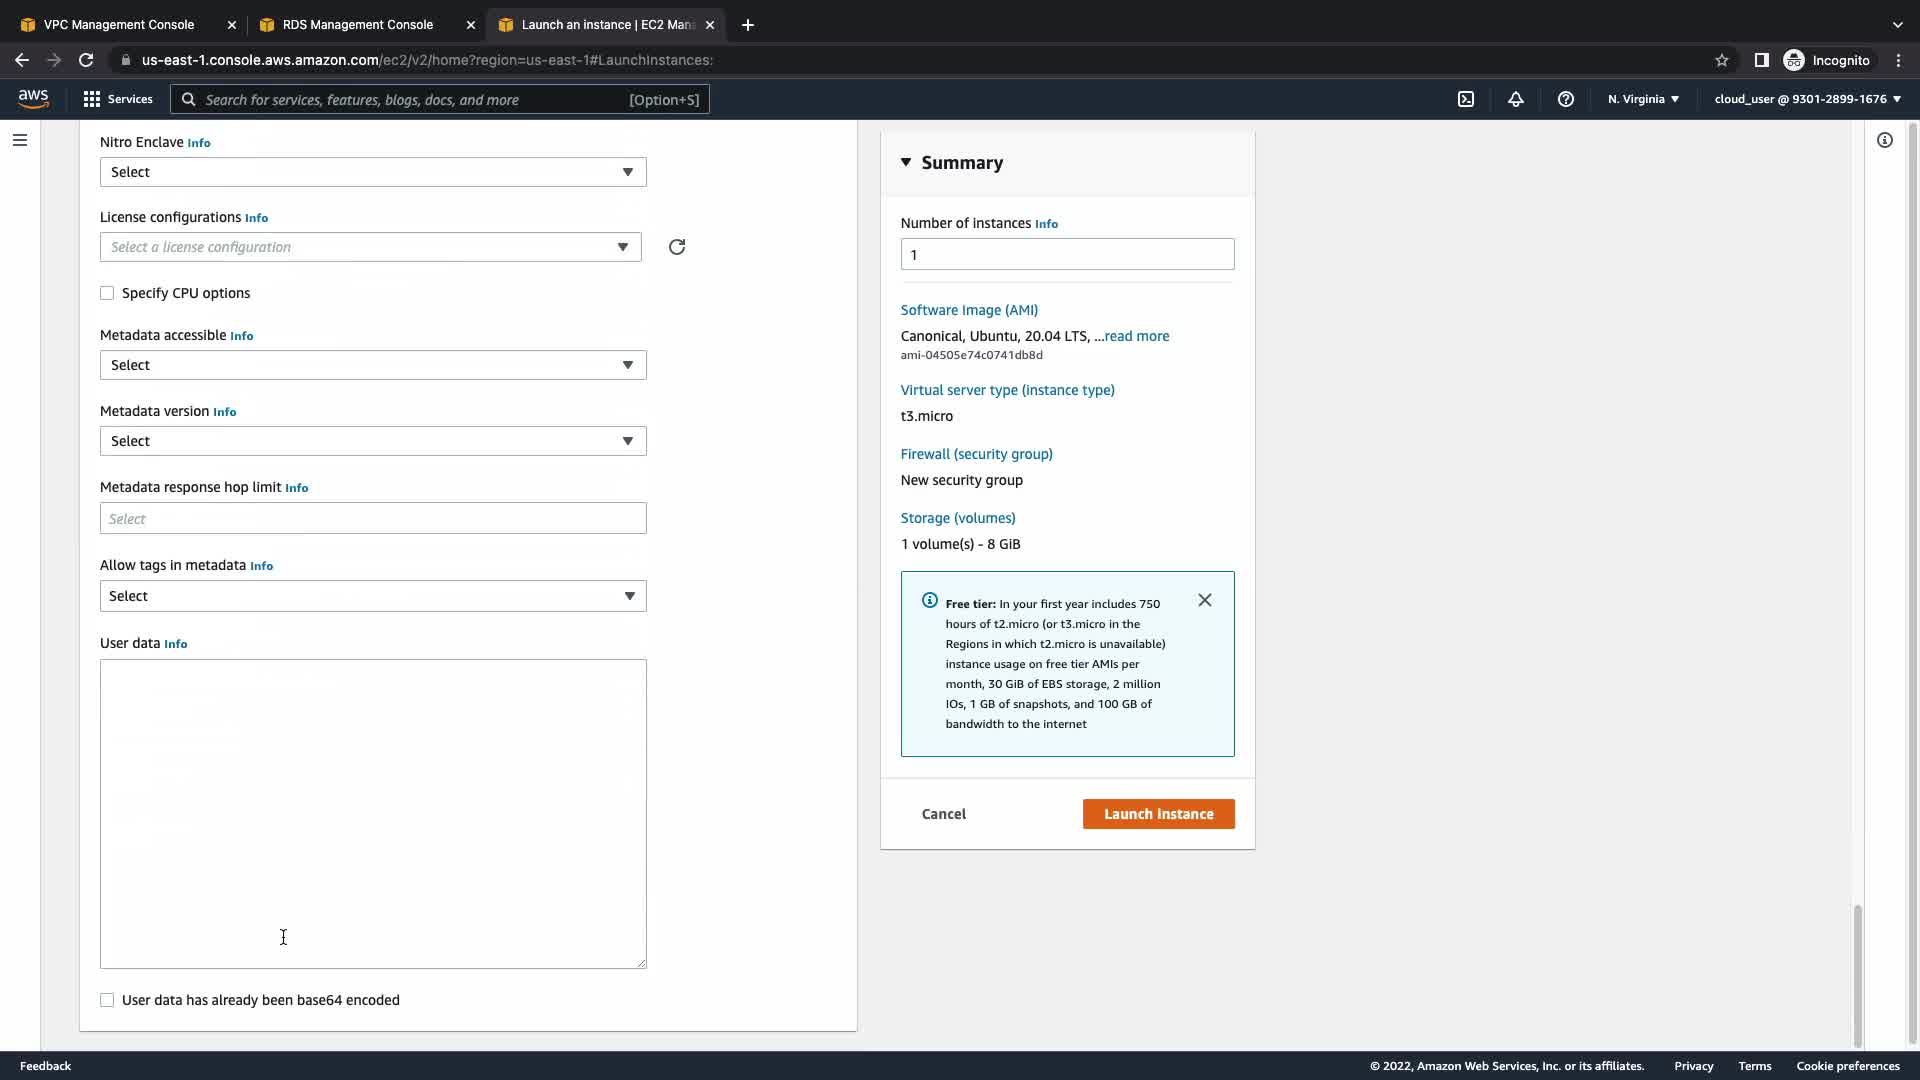Click the support help question icon
Screen dimensions: 1920x1080
coord(1566,99)
